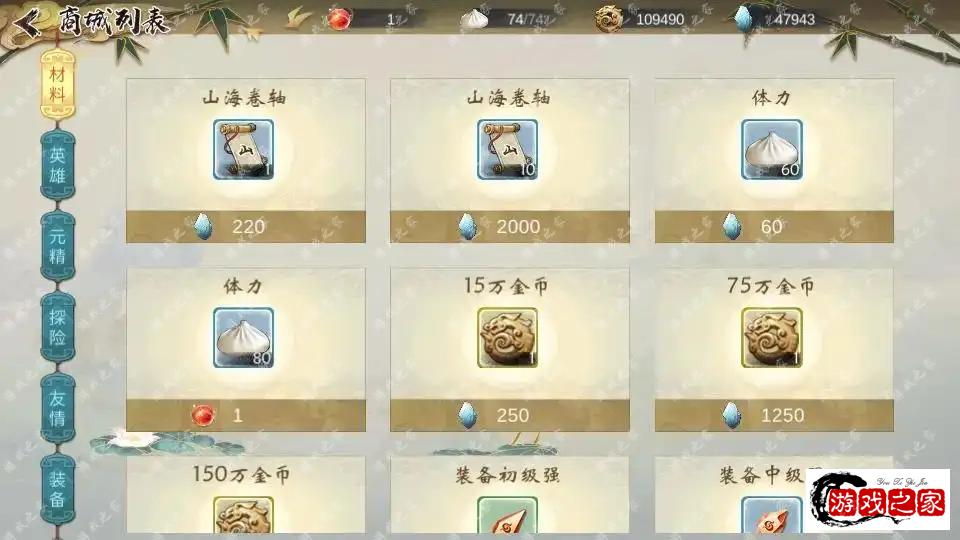Screen dimensions: 960x540
Task: Open the 装备 equipment tab
Action: pos(58,489)
